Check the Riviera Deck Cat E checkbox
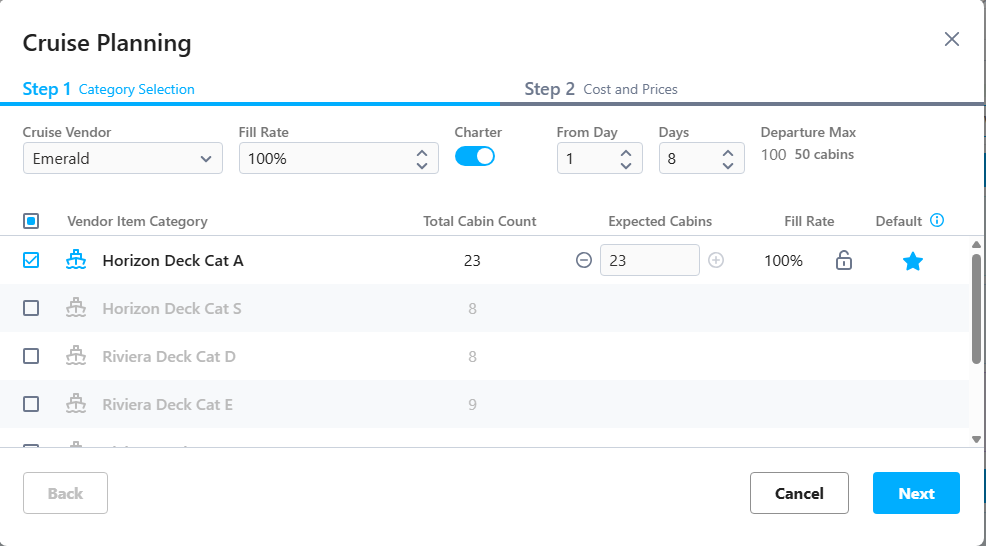This screenshot has width=986, height=546. (31, 403)
